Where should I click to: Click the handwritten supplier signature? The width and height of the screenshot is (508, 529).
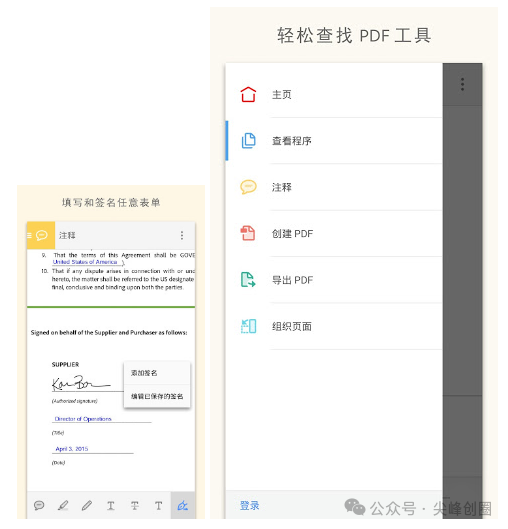click(81, 384)
